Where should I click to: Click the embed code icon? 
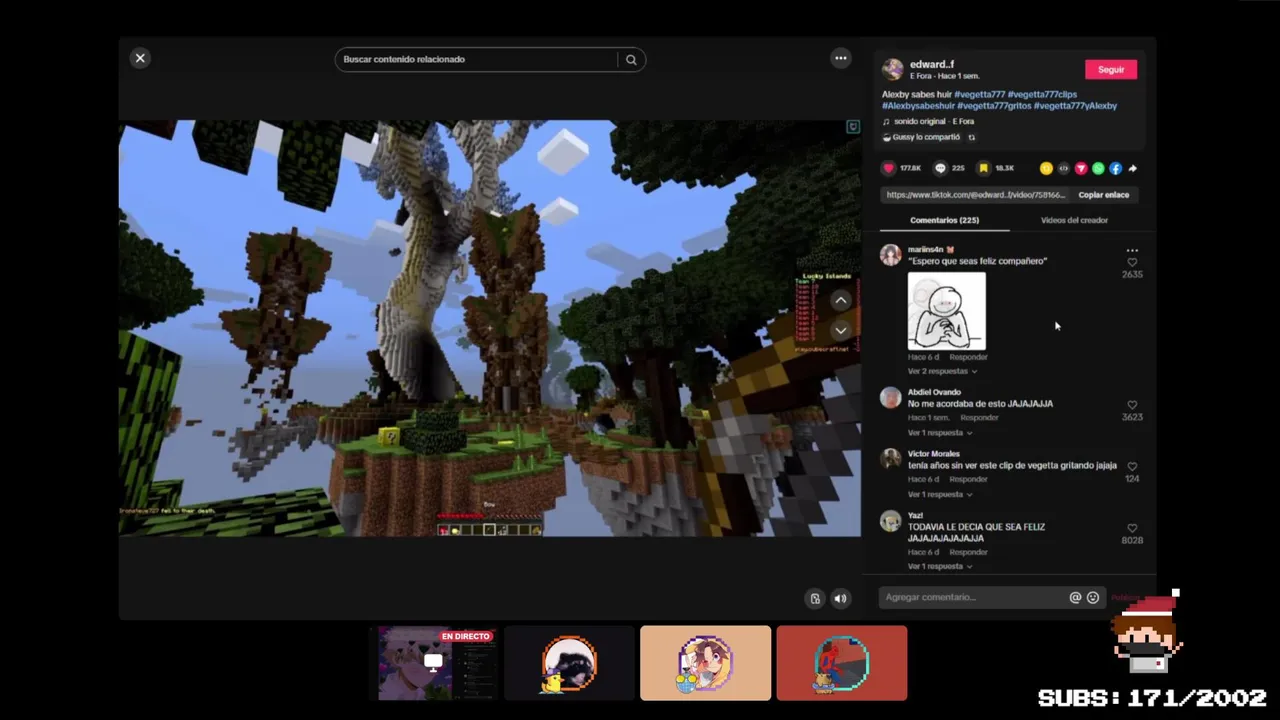[x=1063, y=168]
